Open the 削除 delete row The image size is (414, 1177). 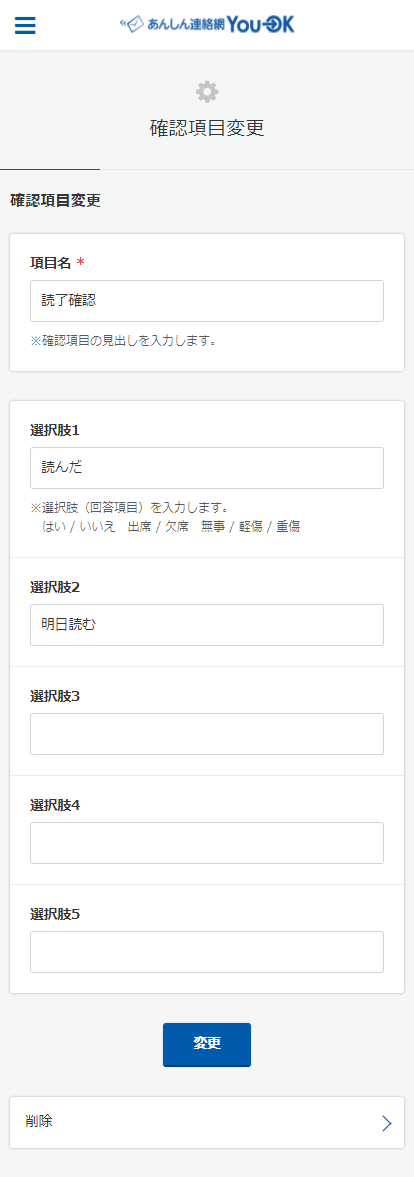click(x=207, y=1123)
